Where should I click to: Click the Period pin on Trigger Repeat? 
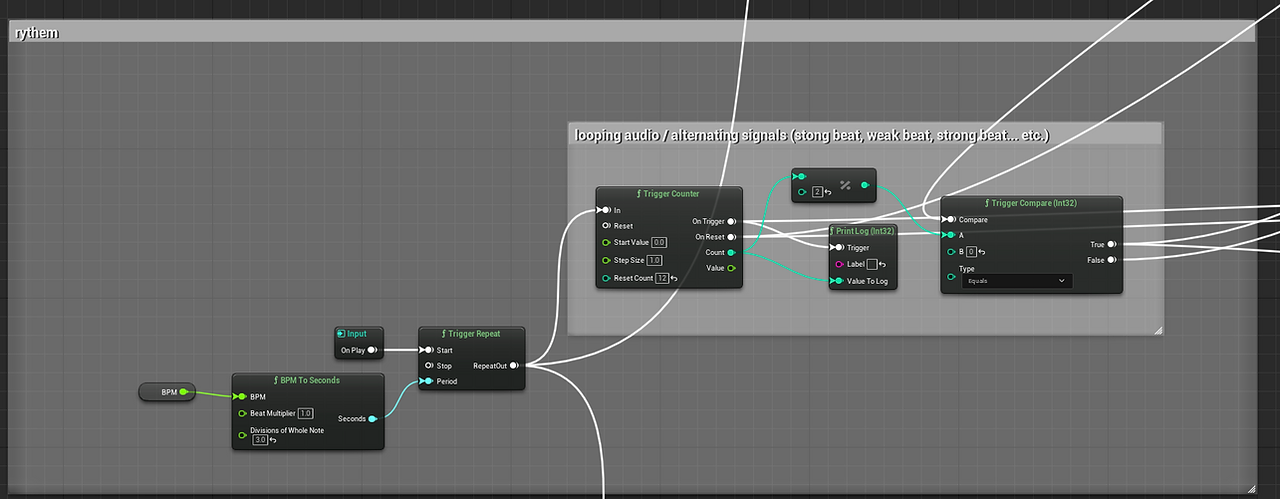[428, 382]
